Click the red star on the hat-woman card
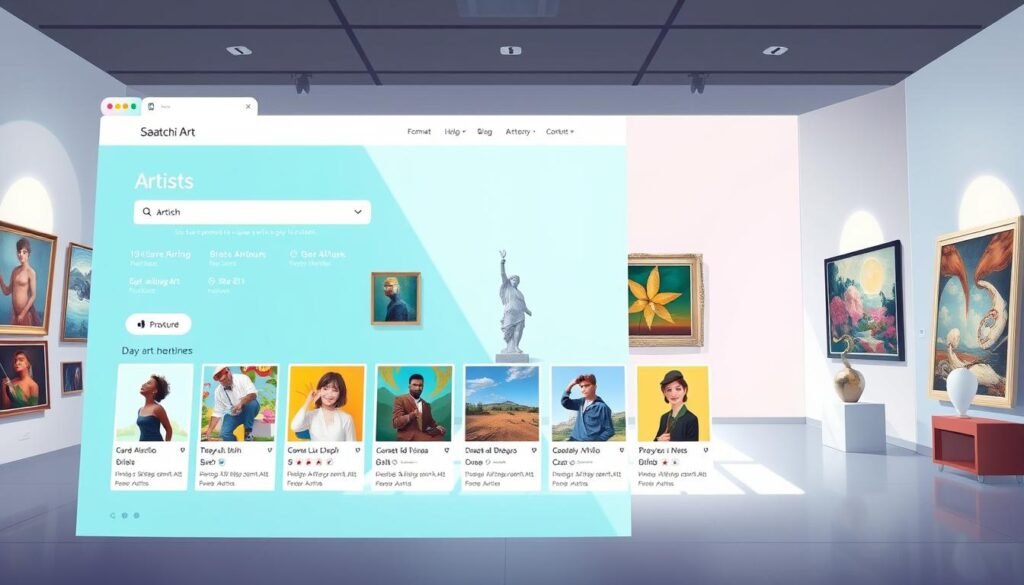The height and width of the screenshot is (585, 1024). click(x=665, y=462)
